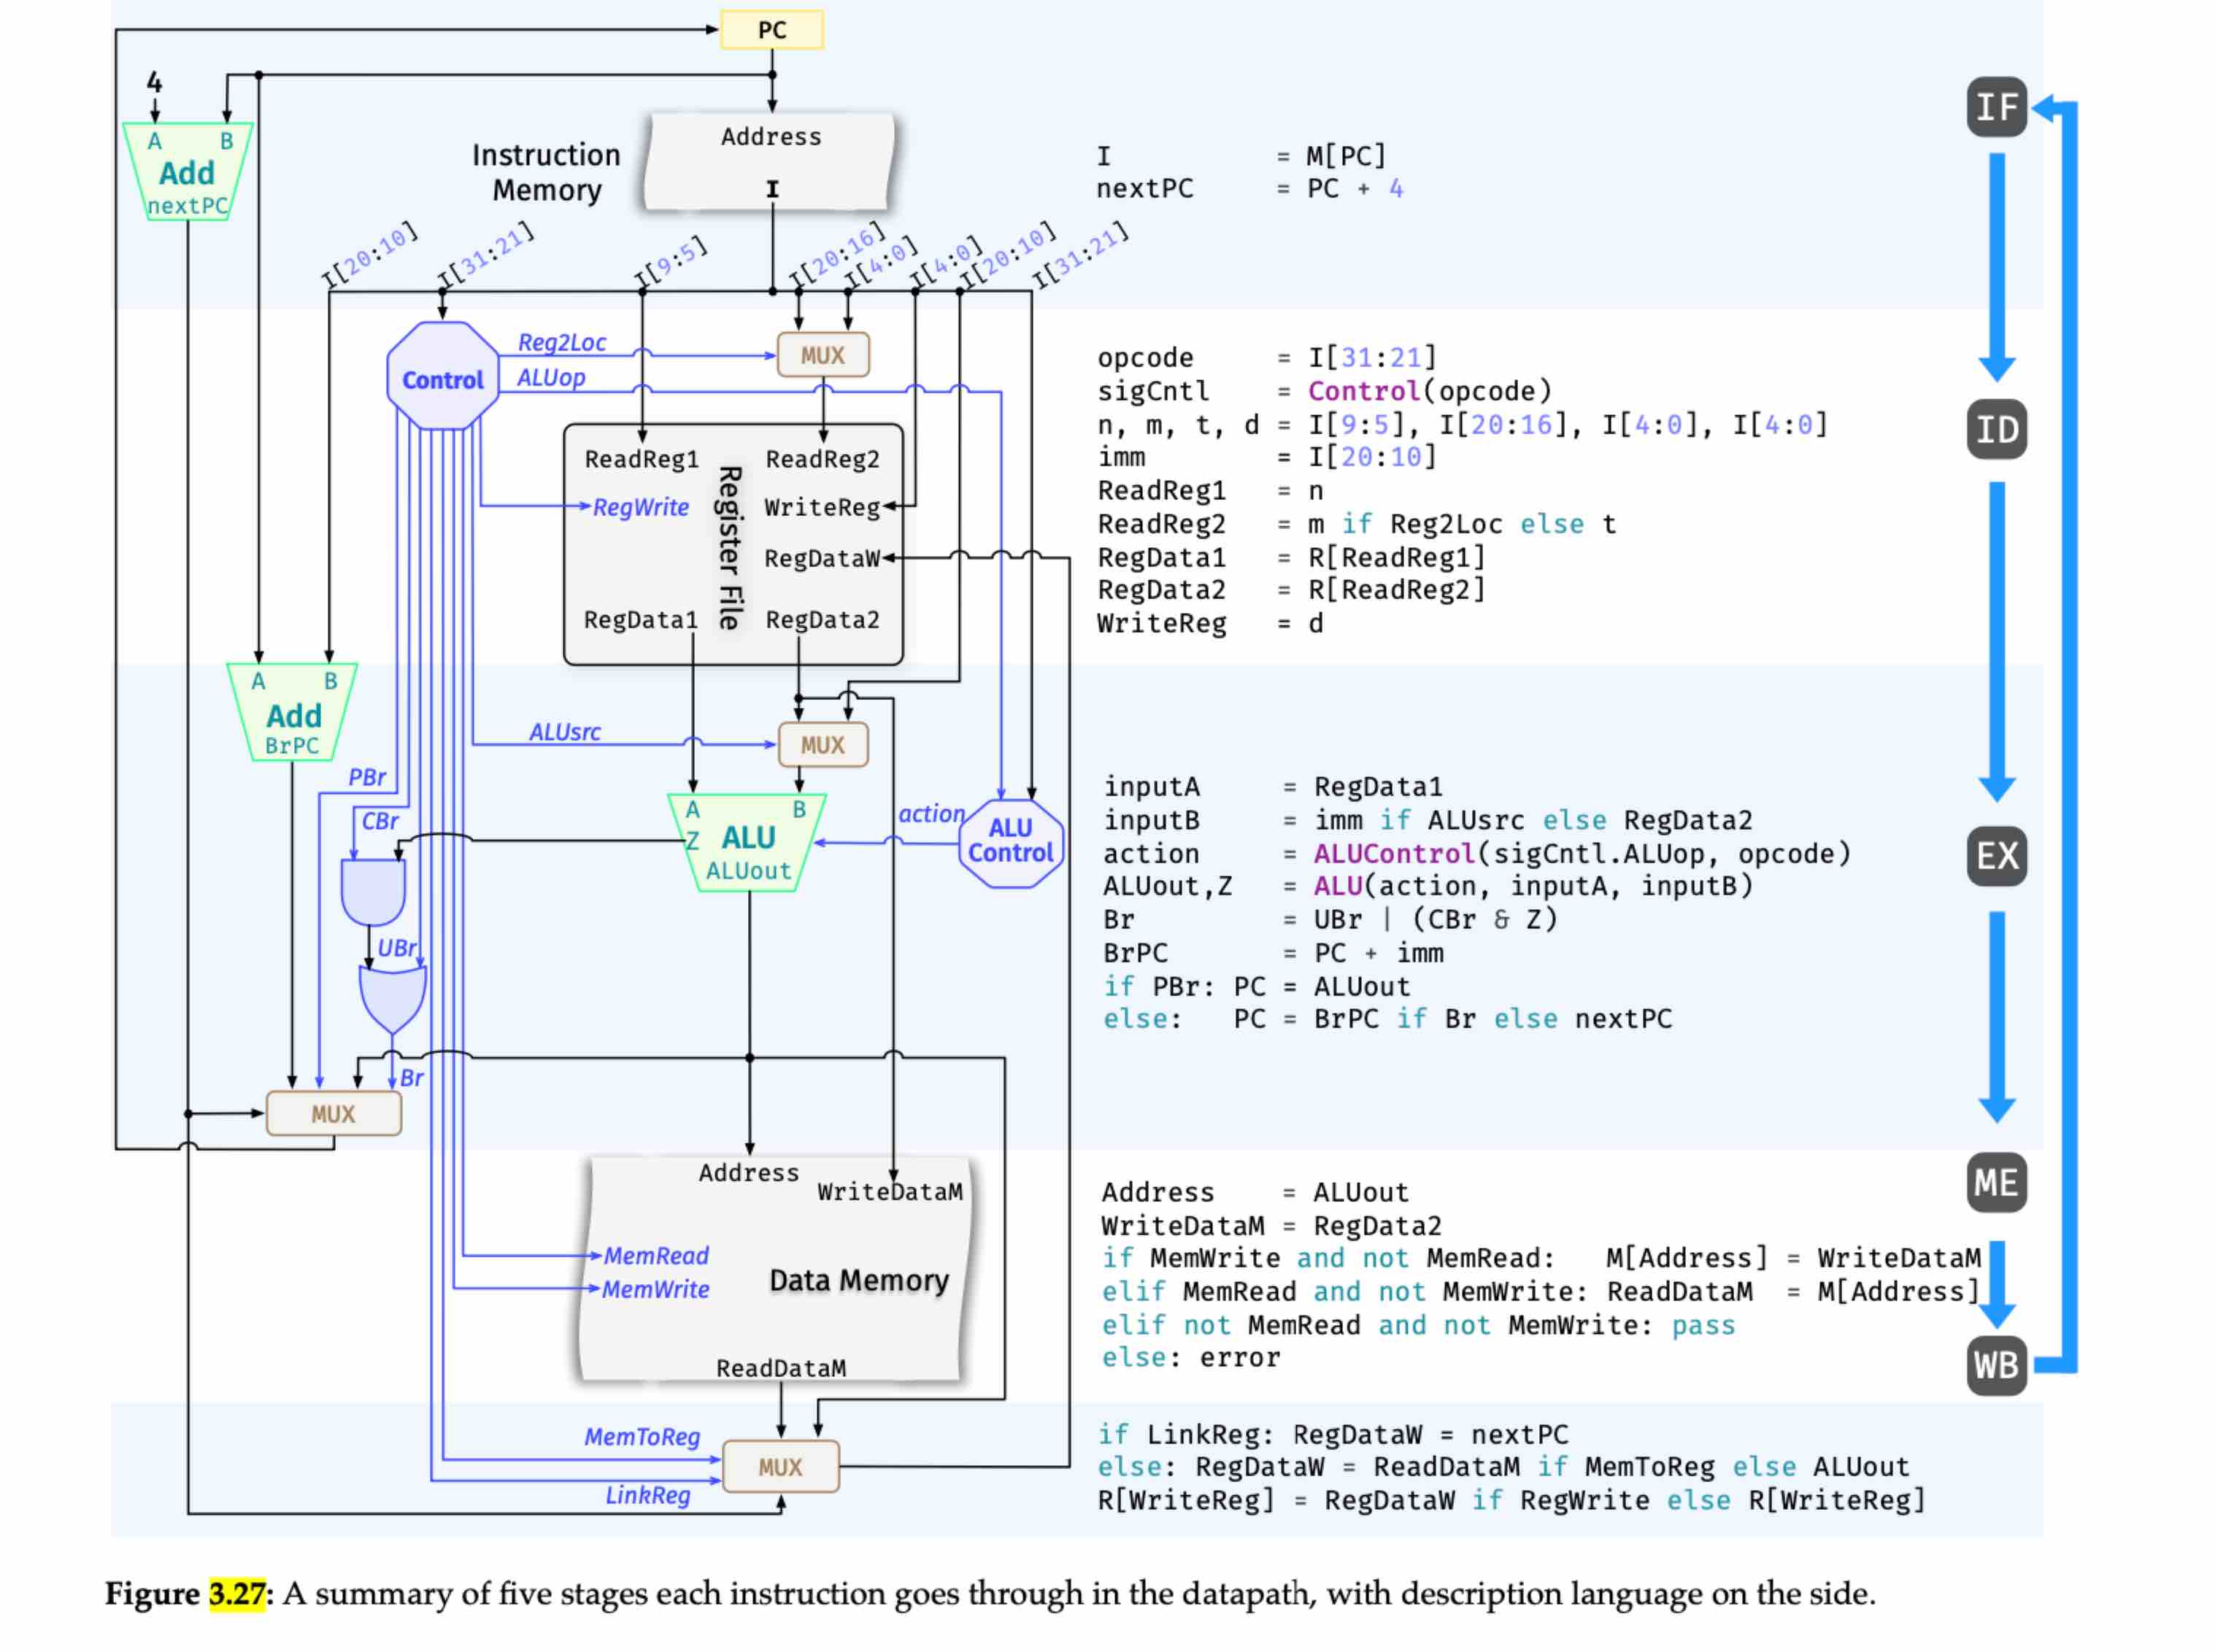Click the MUX fed by Reg2Loc
2215x1652 pixels.
click(822, 355)
